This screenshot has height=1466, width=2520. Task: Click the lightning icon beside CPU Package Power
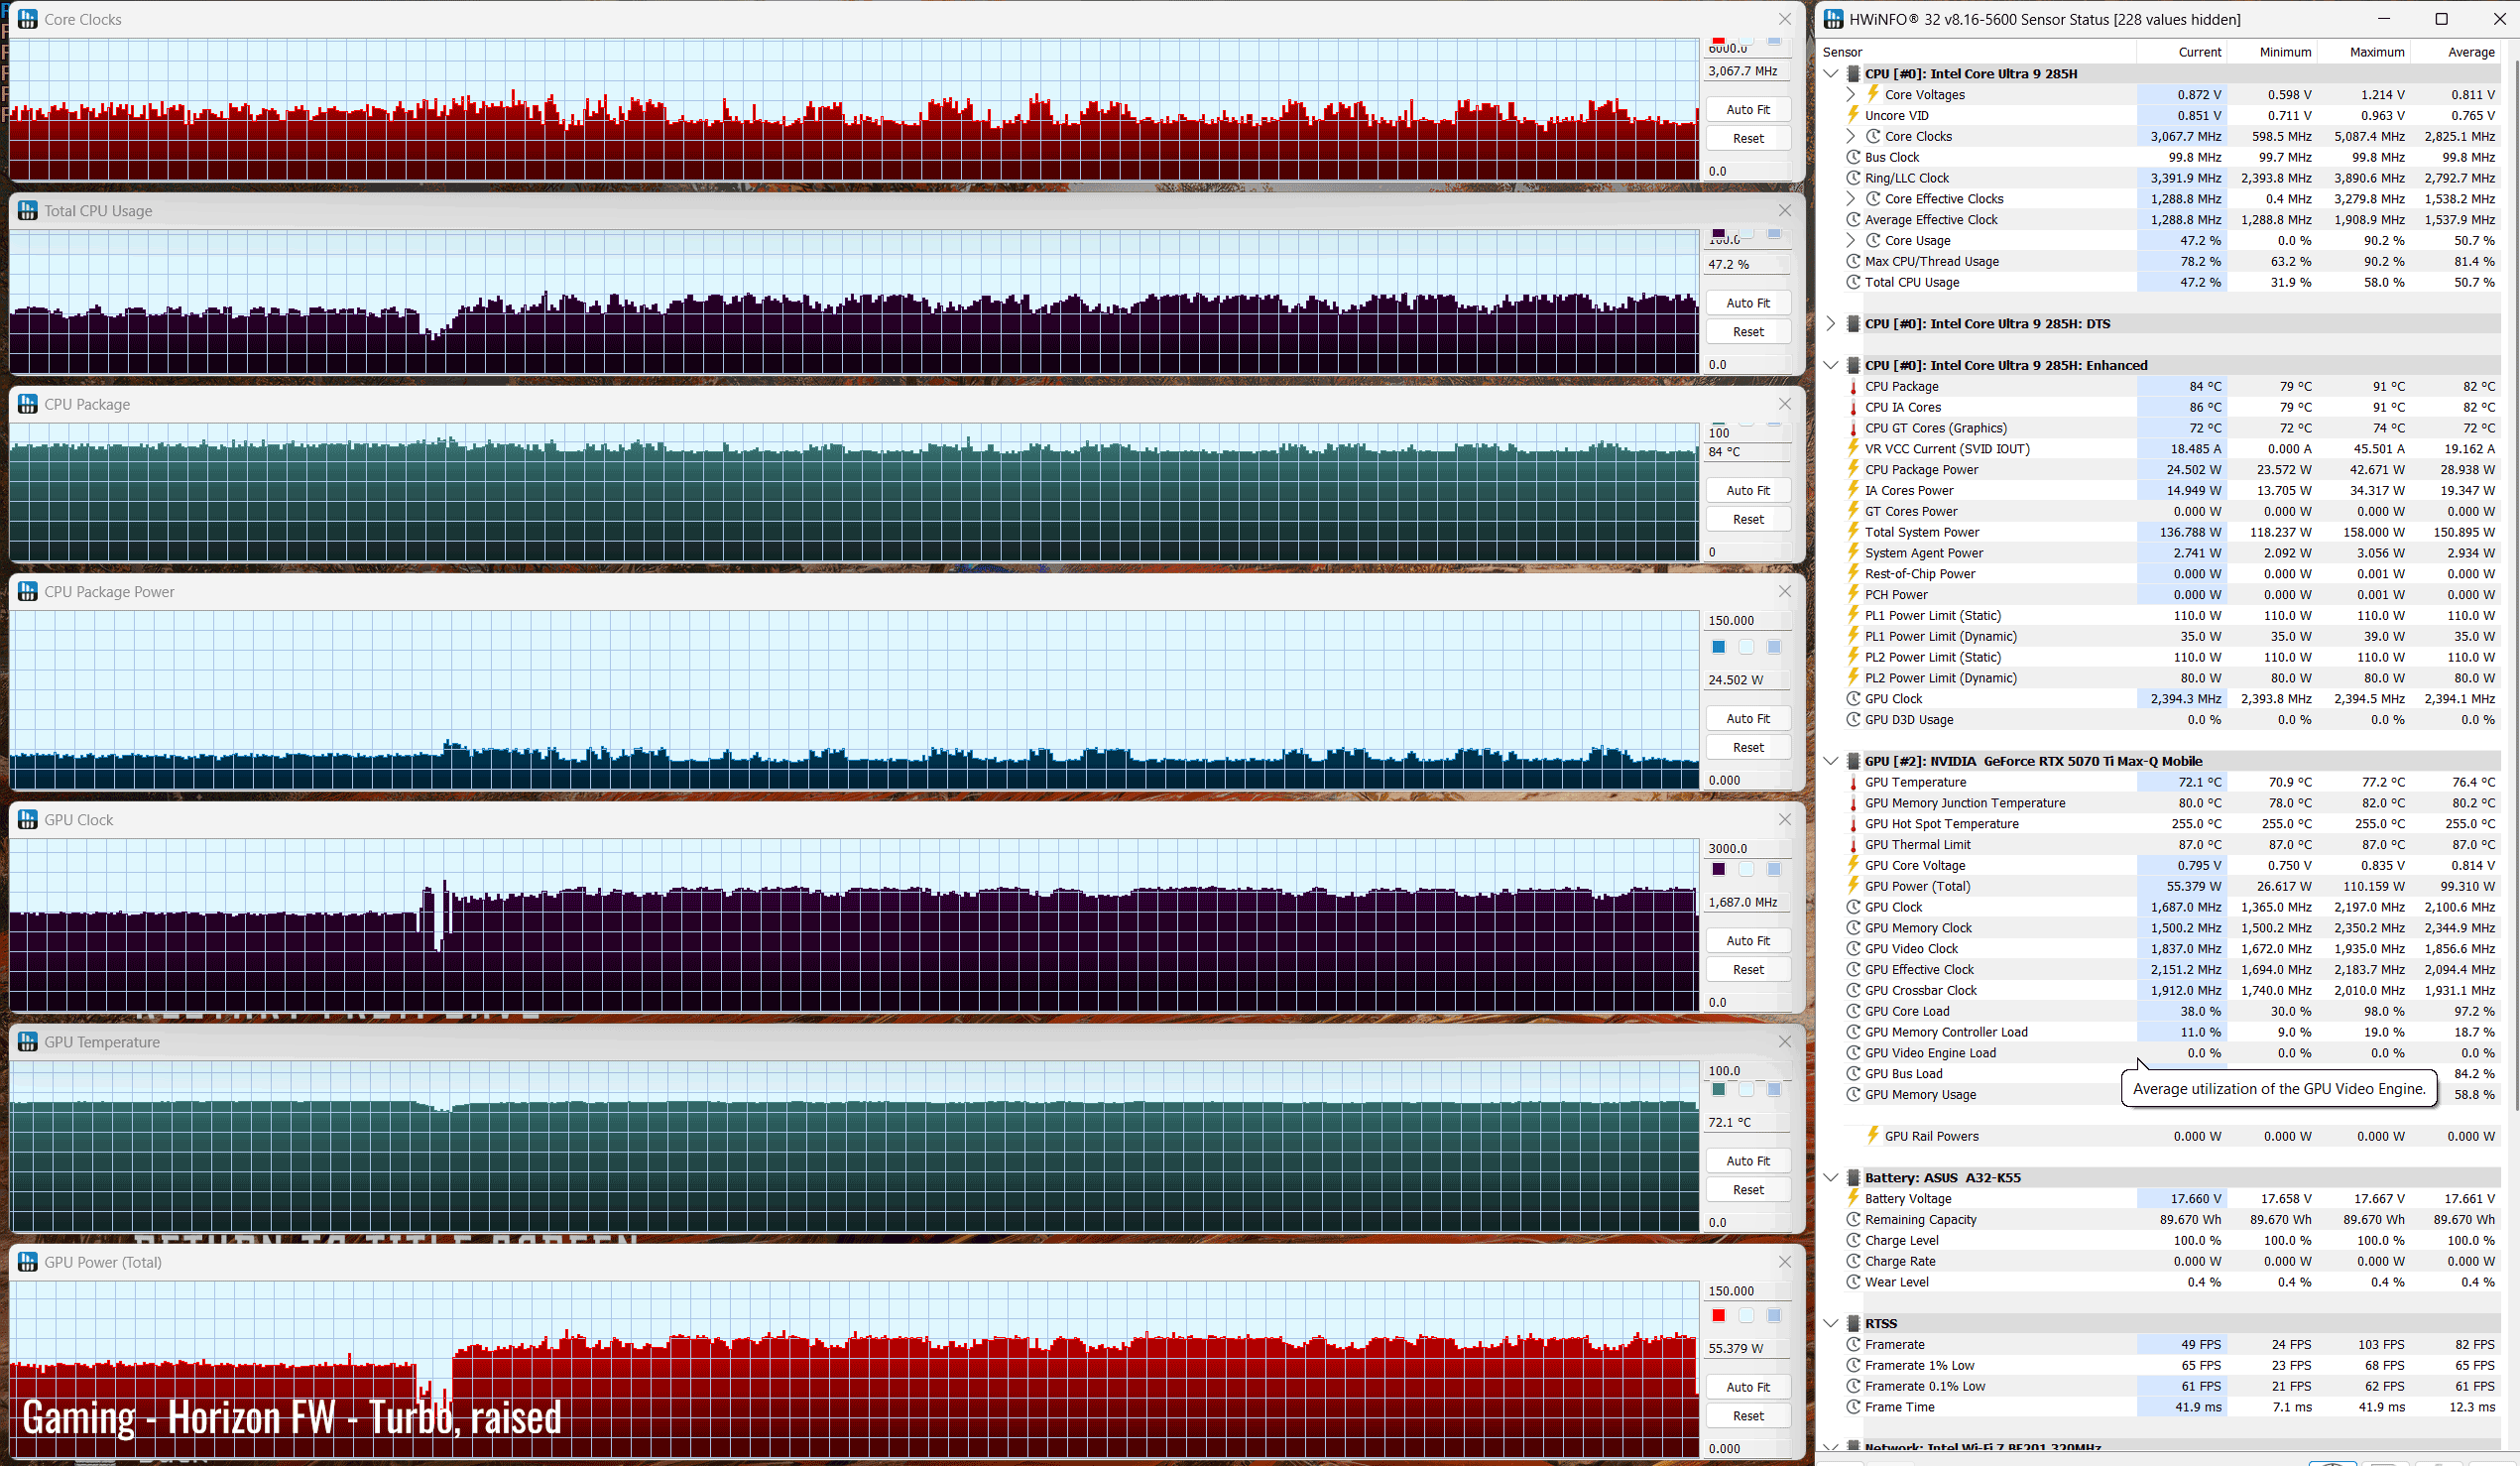[1853, 469]
